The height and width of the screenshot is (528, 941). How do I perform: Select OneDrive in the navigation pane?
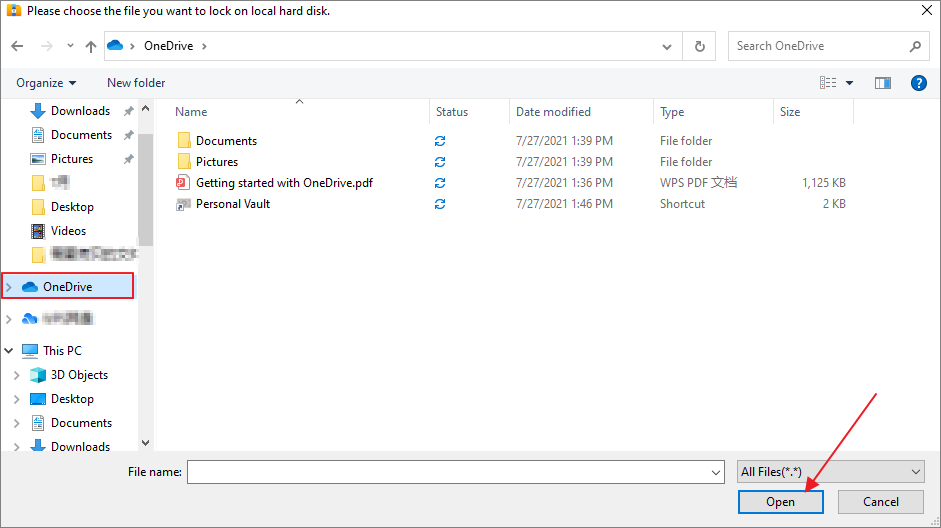pyautogui.click(x=68, y=286)
